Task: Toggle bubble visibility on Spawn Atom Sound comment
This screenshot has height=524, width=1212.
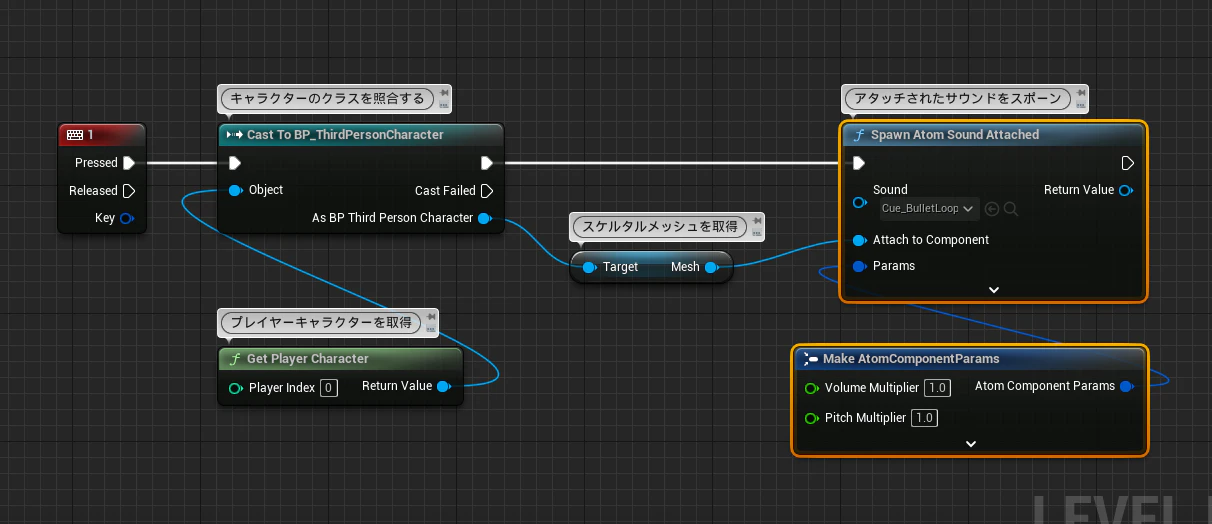Action: coord(1081,102)
